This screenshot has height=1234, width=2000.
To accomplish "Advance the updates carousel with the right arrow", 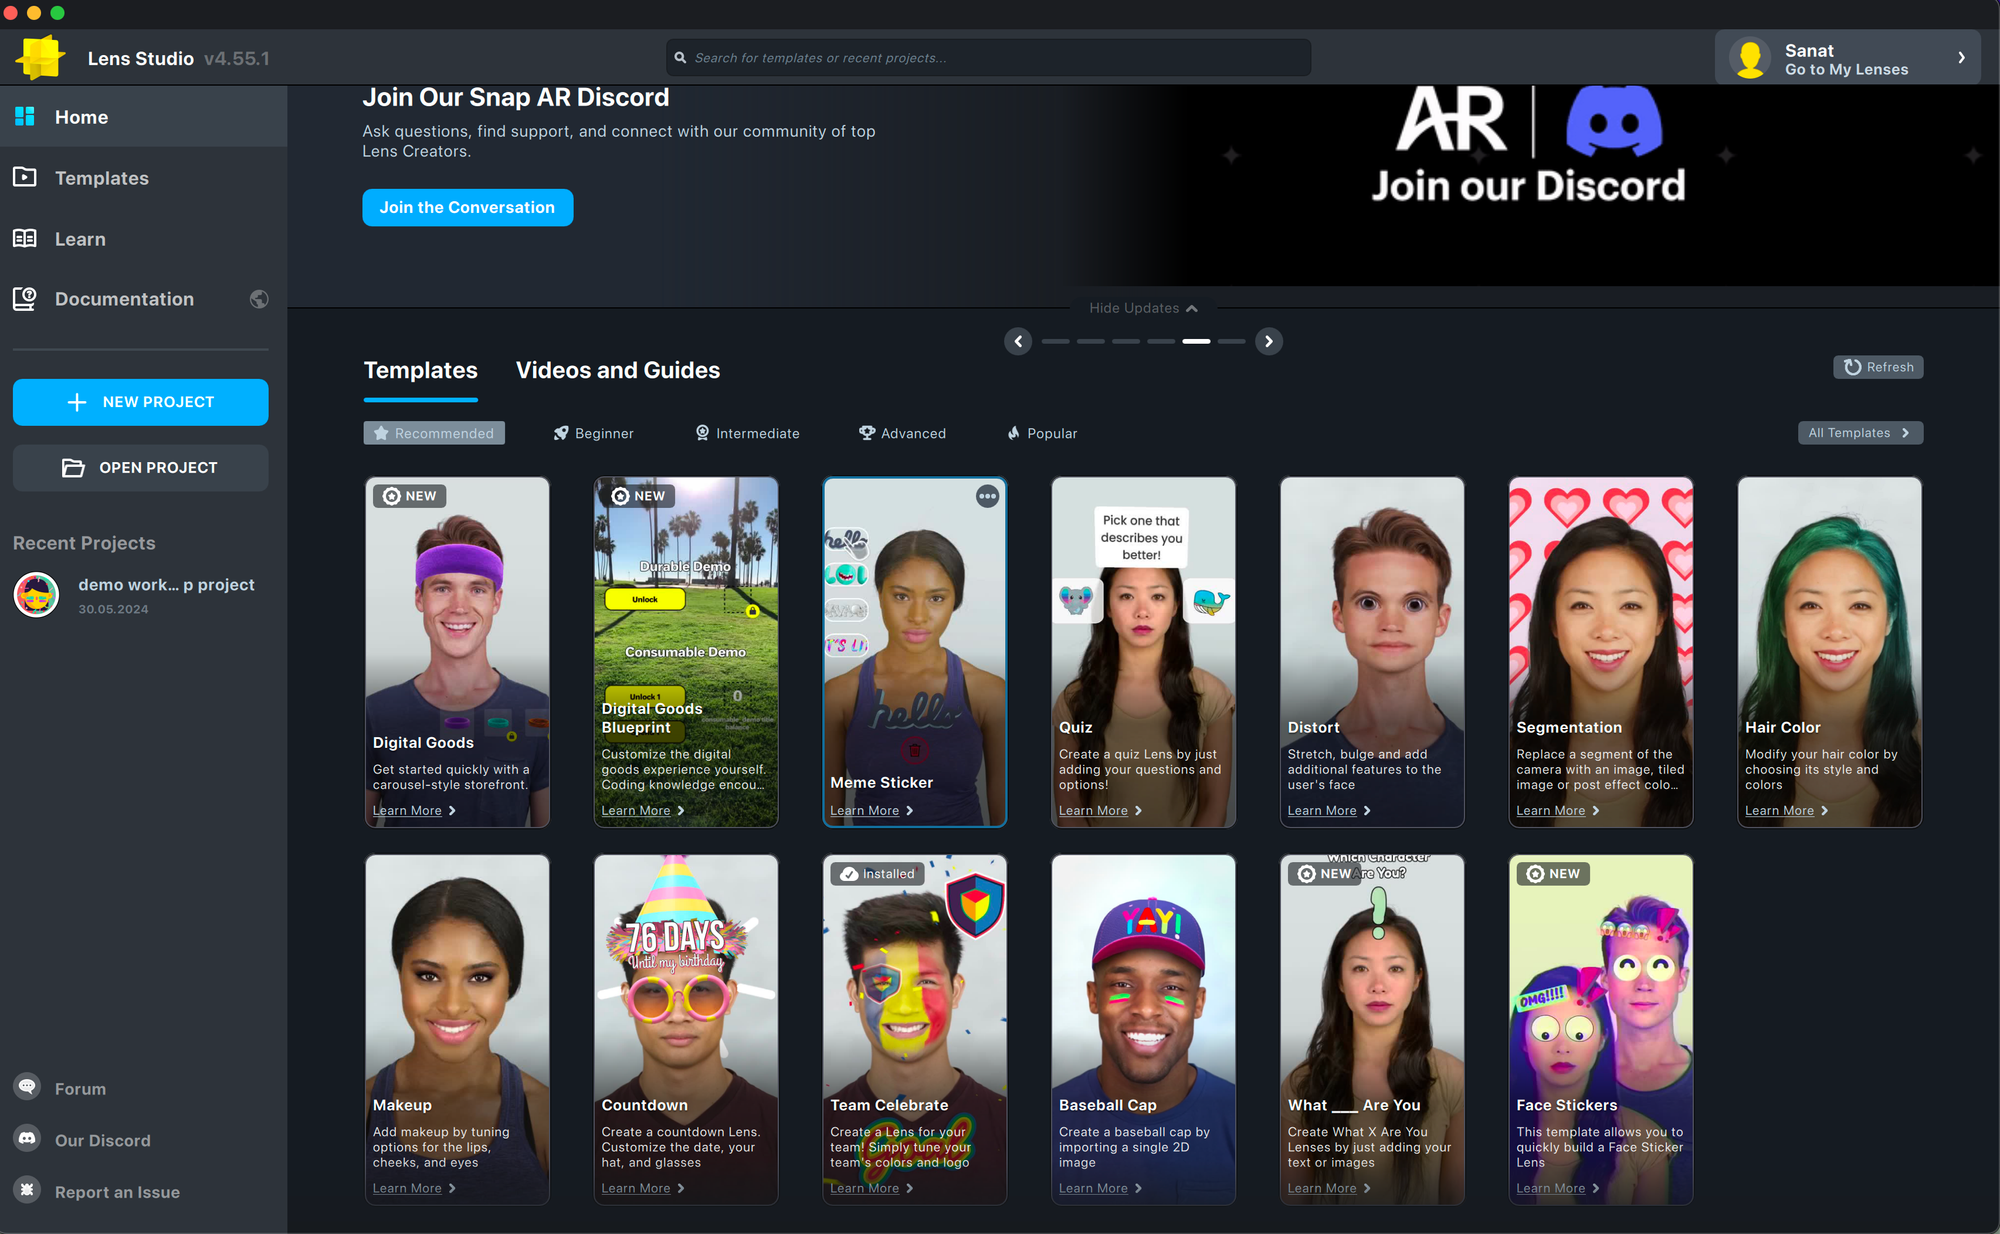I will [x=1268, y=341].
